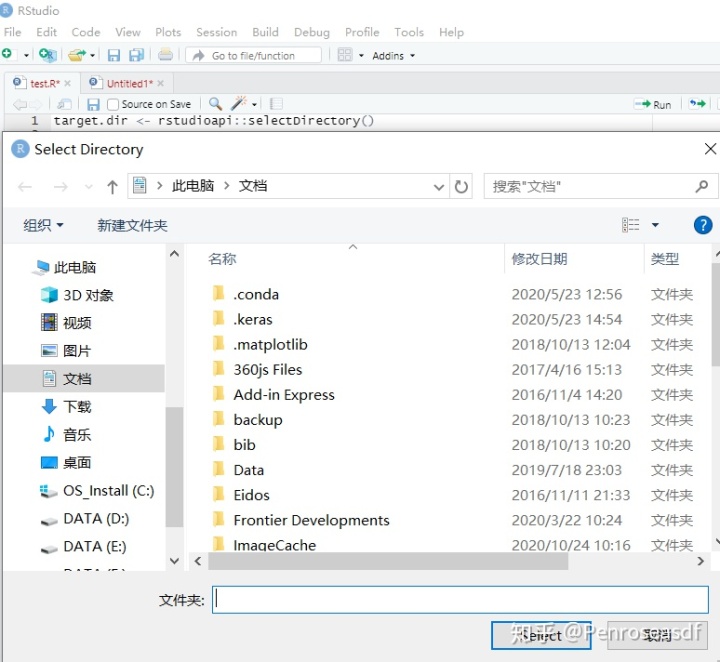Select the Frontier Developments folder

311,520
